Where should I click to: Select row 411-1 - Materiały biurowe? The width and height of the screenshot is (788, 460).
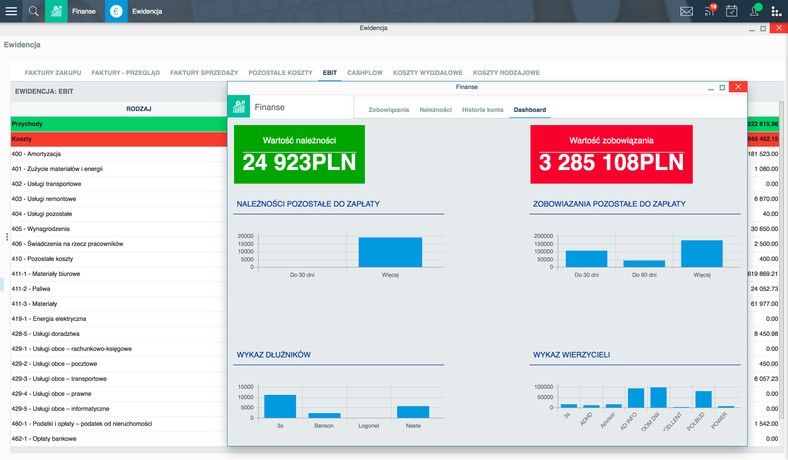pyautogui.click(x=119, y=274)
